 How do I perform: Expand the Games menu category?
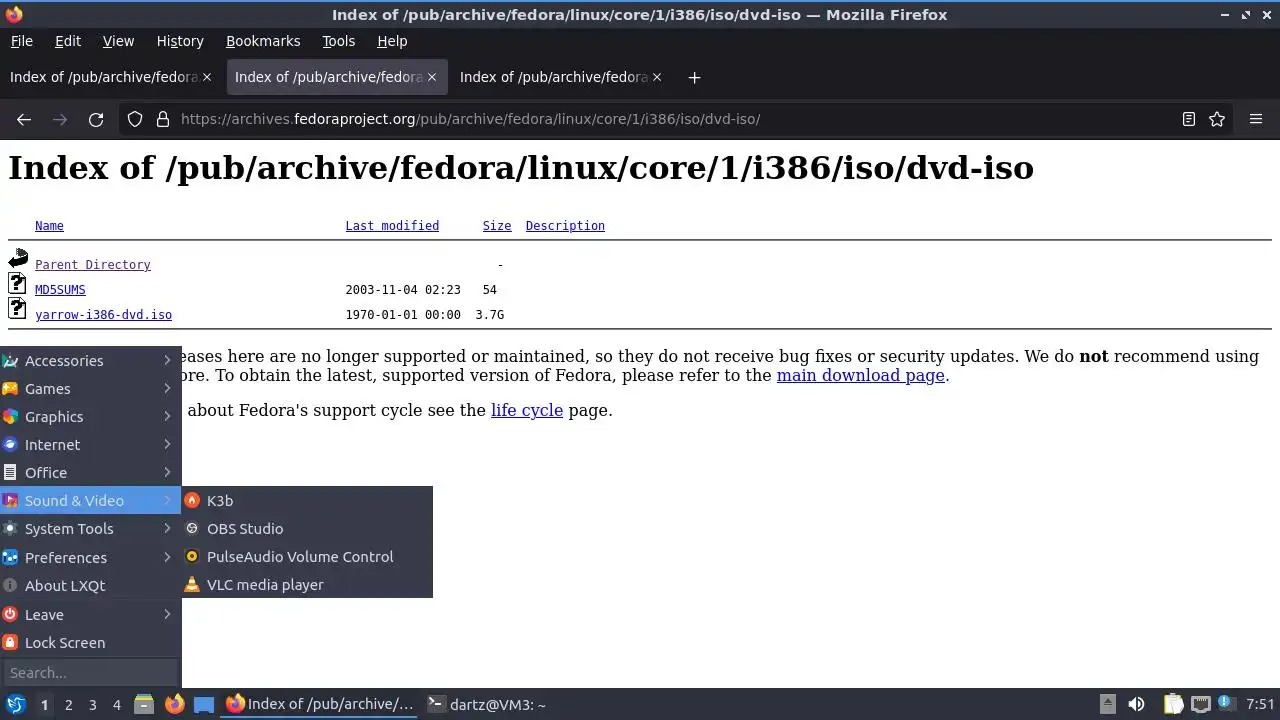click(90, 389)
